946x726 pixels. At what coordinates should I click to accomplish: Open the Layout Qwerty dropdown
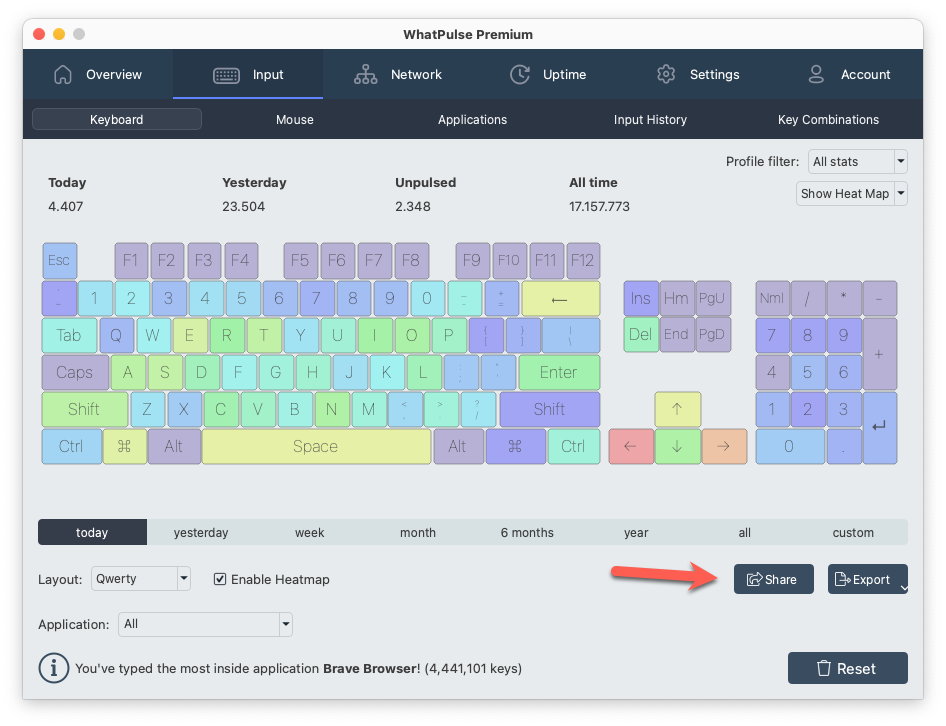tap(140, 579)
